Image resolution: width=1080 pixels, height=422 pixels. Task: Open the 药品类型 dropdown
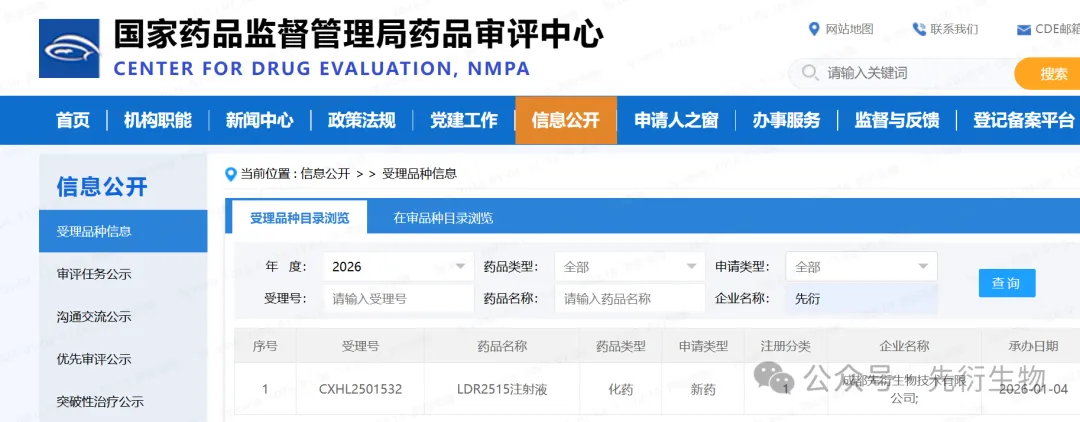click(691, 267)
